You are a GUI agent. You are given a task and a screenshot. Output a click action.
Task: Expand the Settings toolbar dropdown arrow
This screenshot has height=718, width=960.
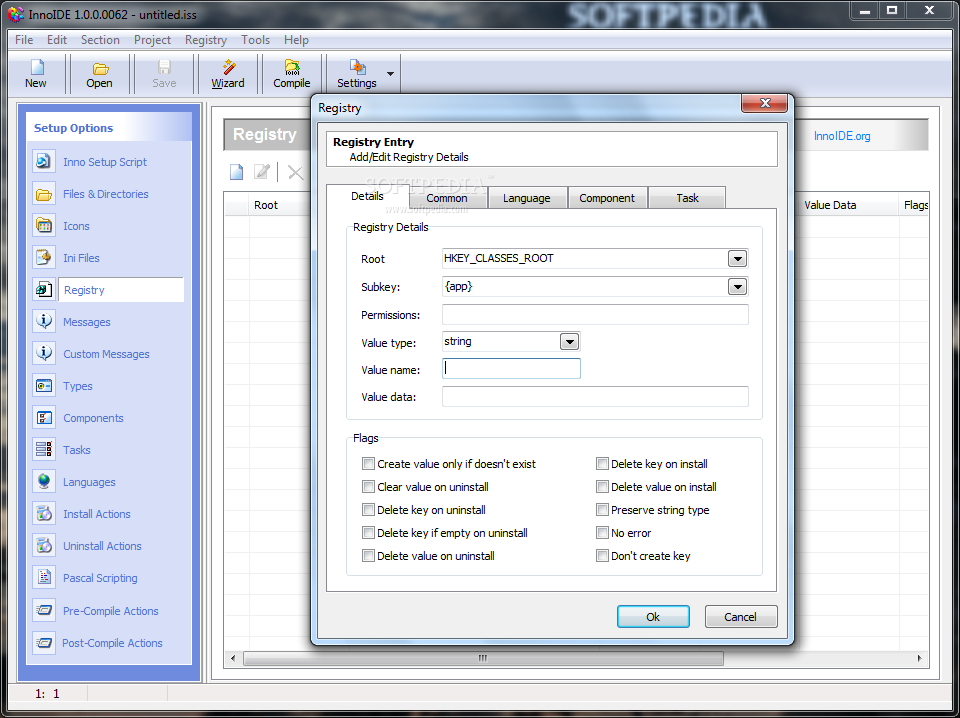click(390, 74)
